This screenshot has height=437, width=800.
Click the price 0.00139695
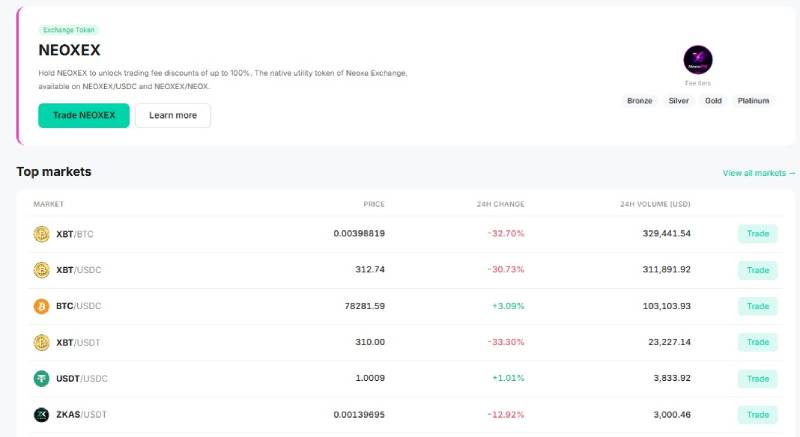359,415
